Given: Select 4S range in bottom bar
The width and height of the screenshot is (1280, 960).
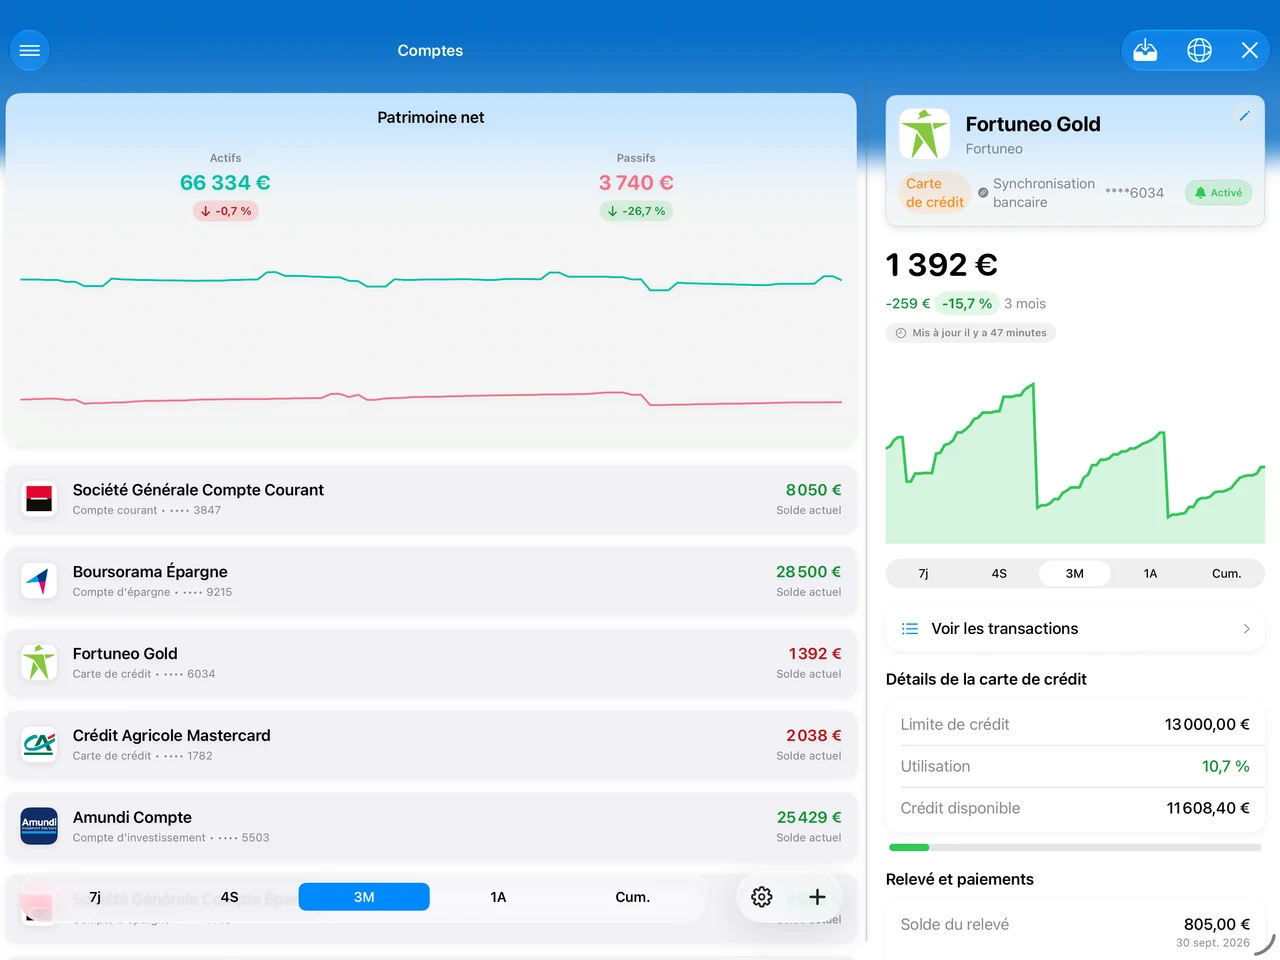Looking at the screenshot, I should [x=229, y=897].
